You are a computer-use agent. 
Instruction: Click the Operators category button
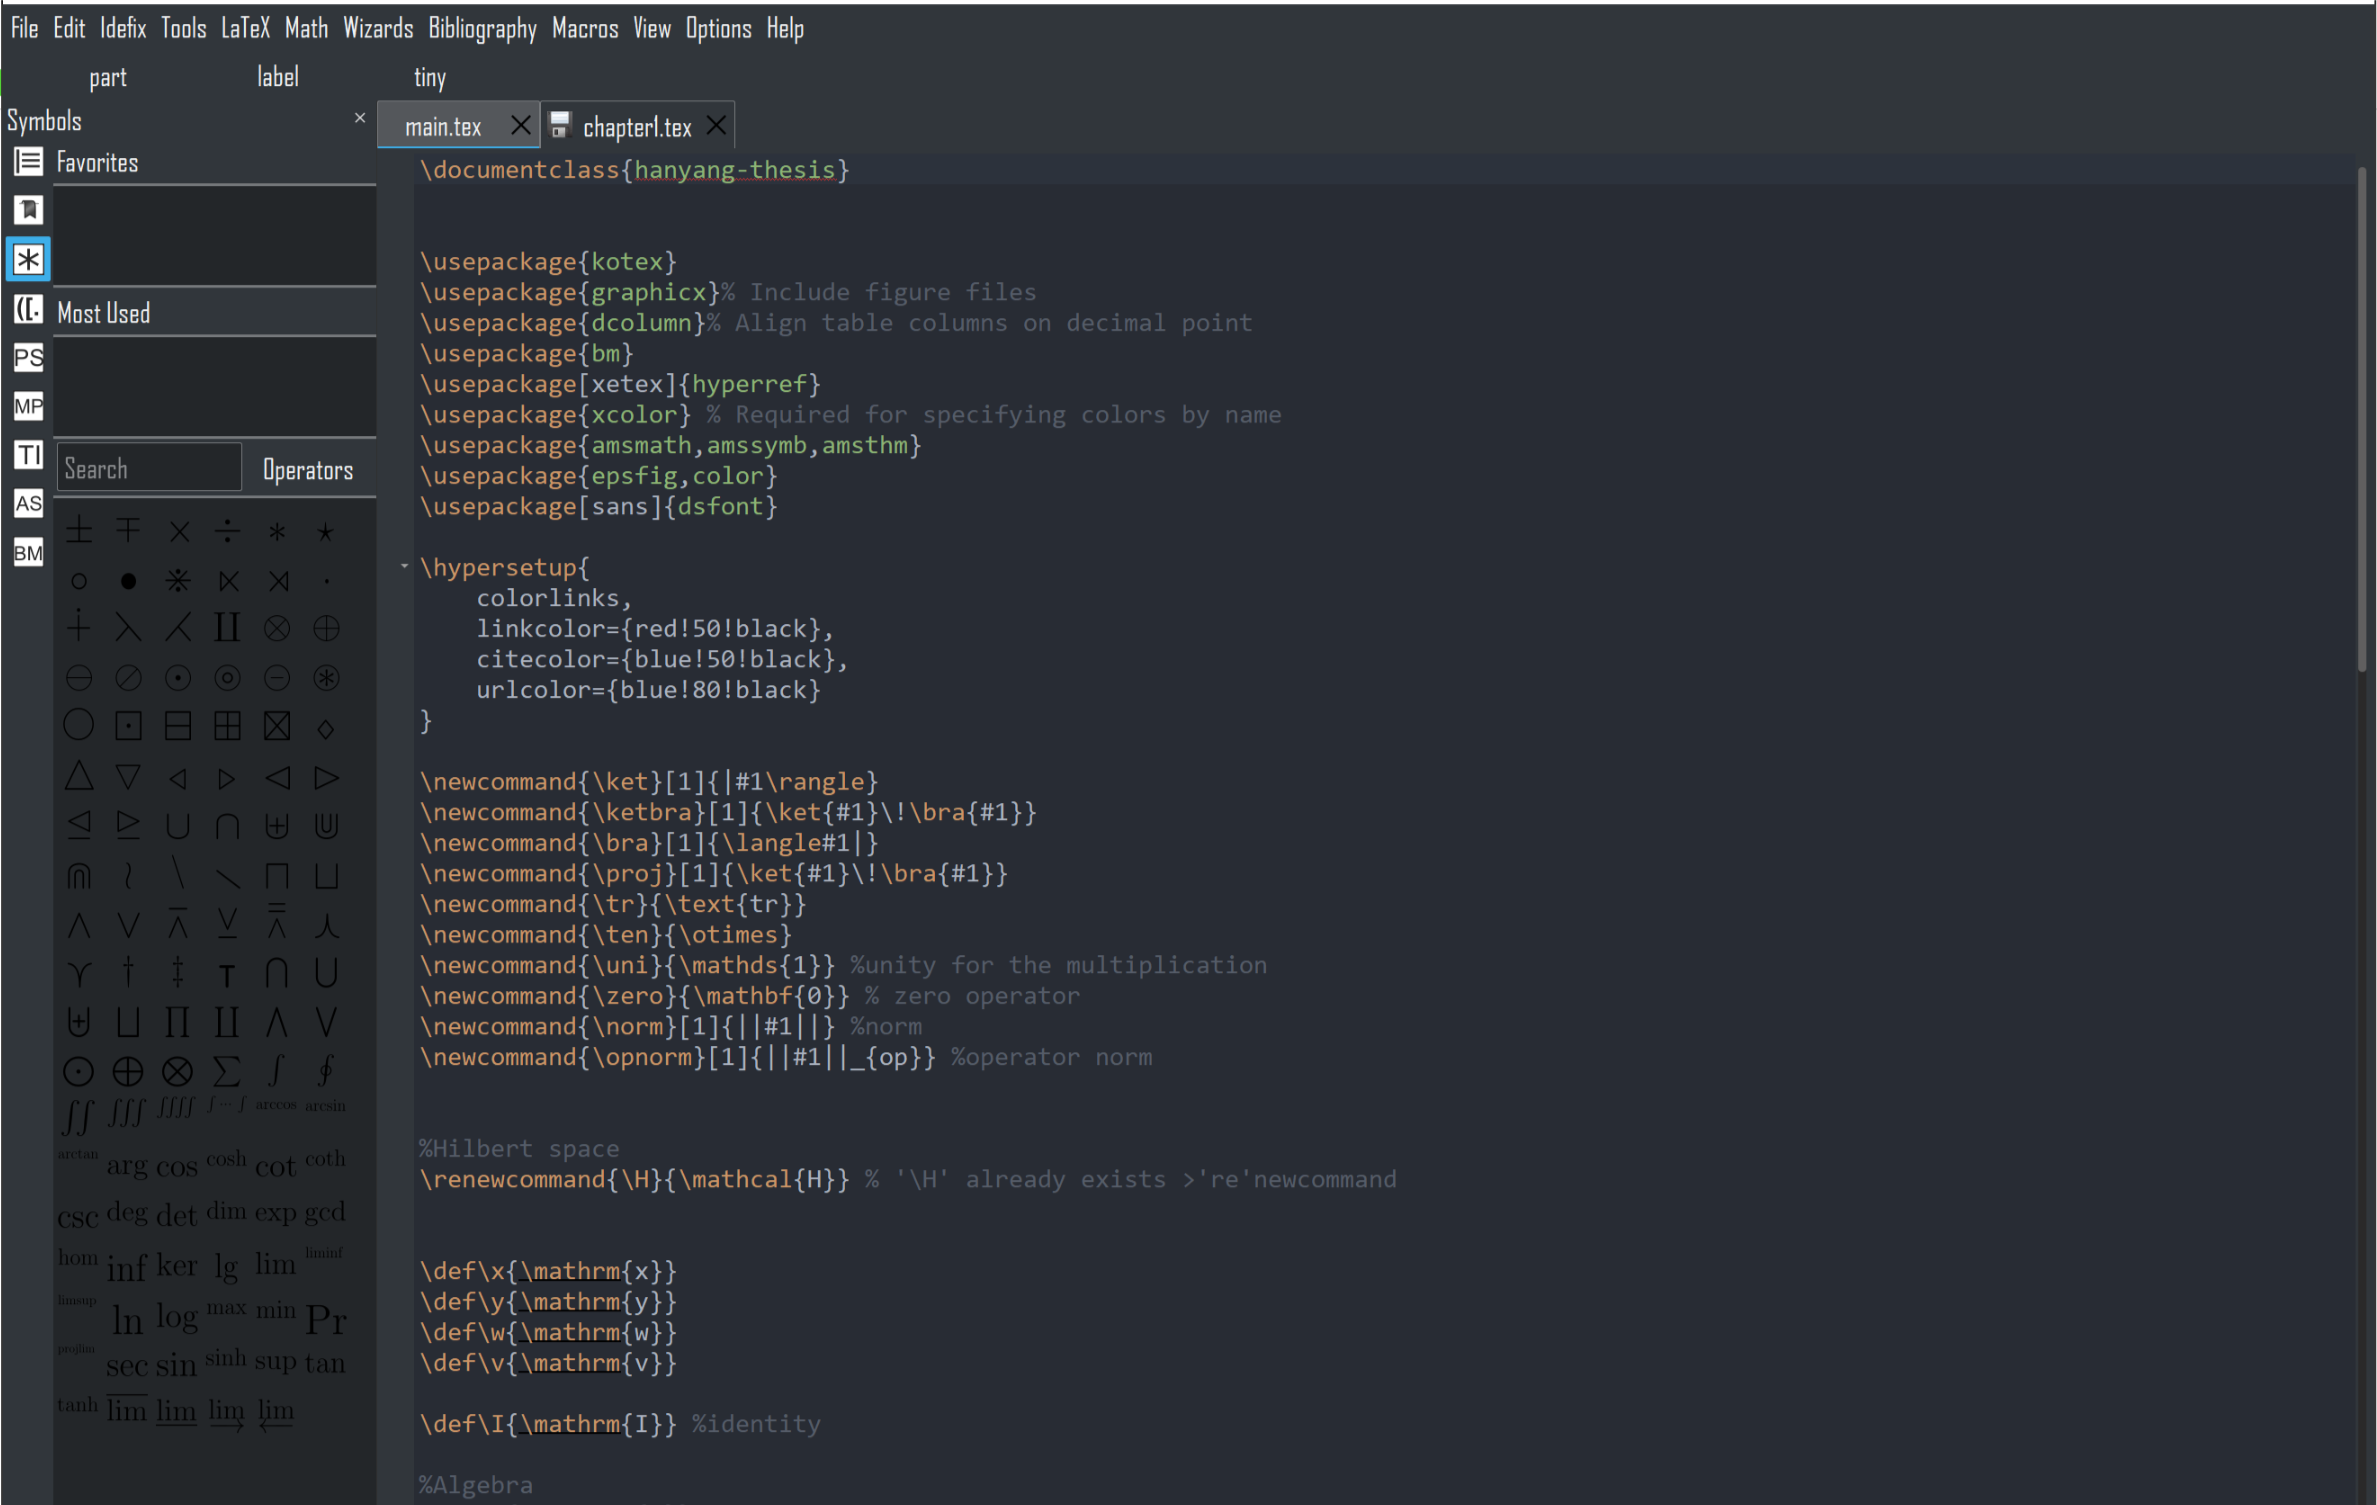pyautogui.click(x=307, y=468)
